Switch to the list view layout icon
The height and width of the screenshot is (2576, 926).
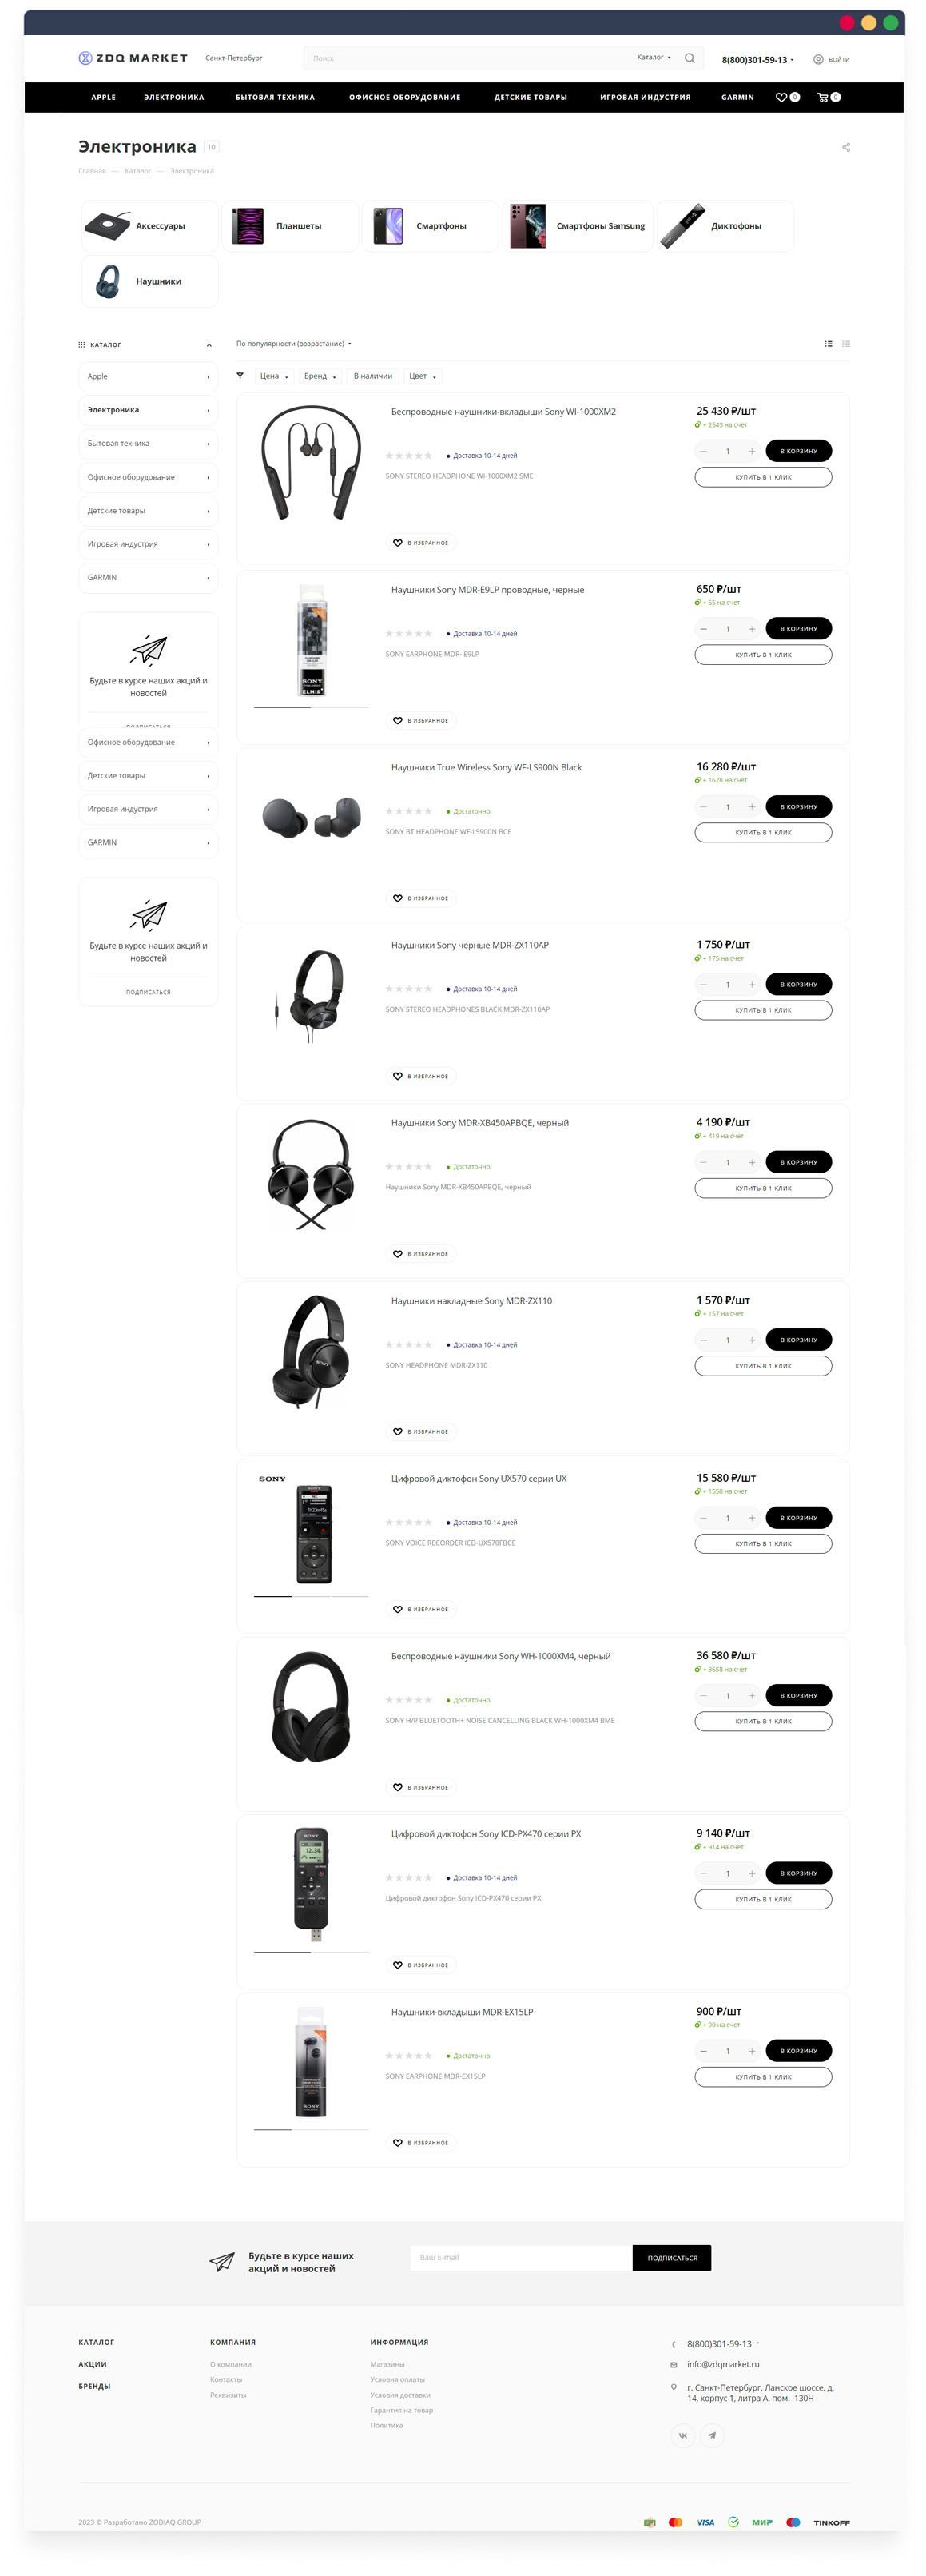828,344
